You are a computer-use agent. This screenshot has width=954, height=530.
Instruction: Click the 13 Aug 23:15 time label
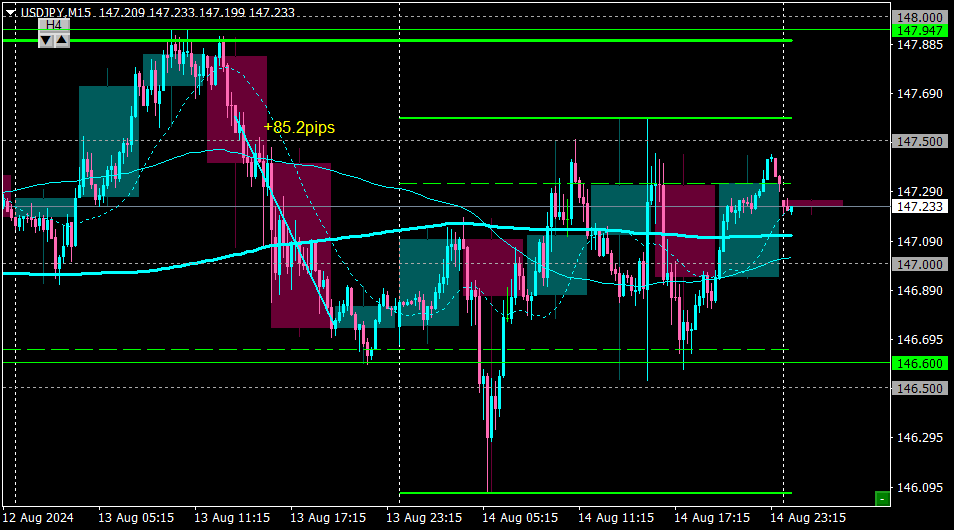(424, 518)
